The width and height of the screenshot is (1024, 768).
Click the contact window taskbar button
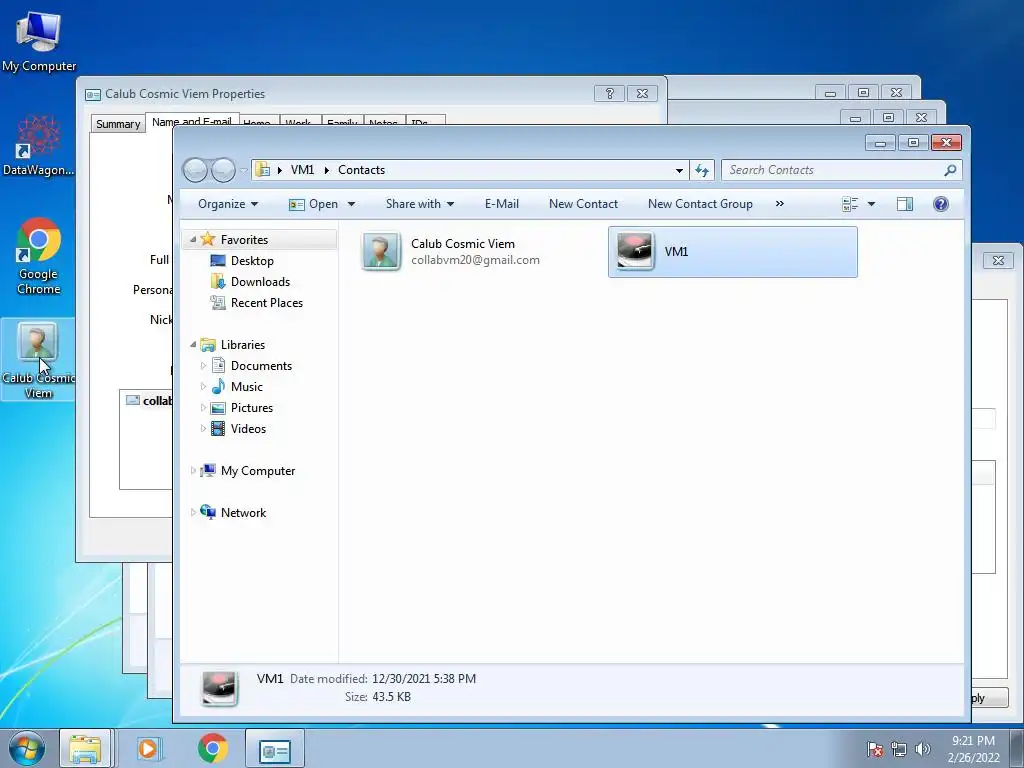click(275, 748)
